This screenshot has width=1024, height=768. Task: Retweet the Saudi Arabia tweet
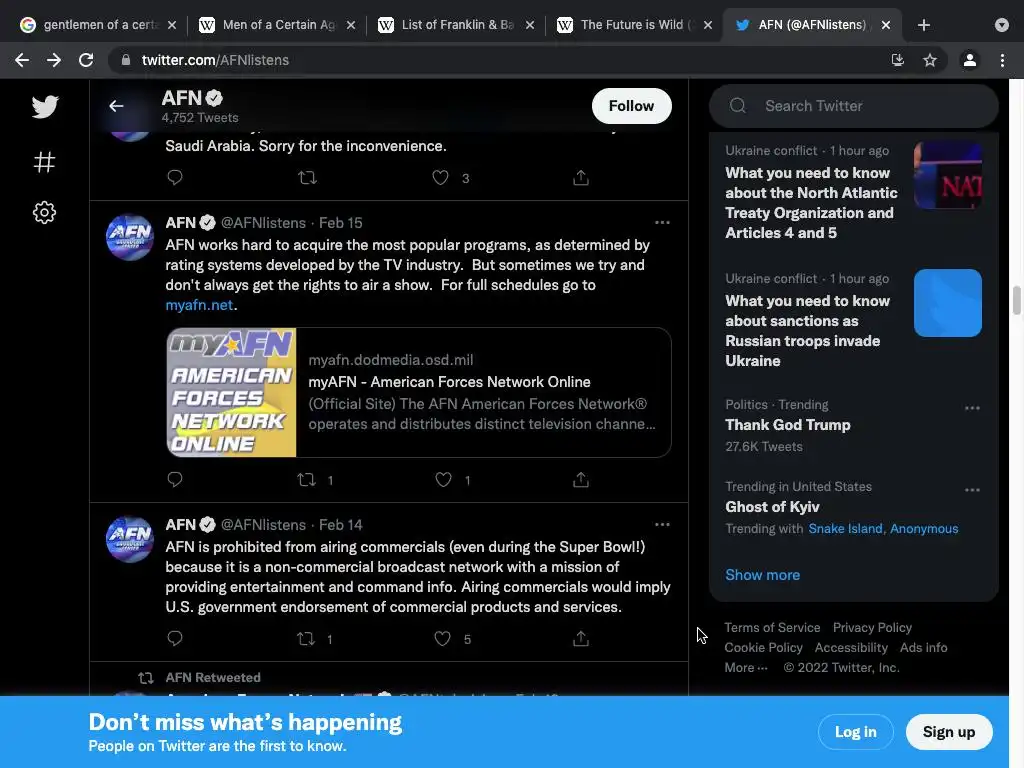coord(307,177)
